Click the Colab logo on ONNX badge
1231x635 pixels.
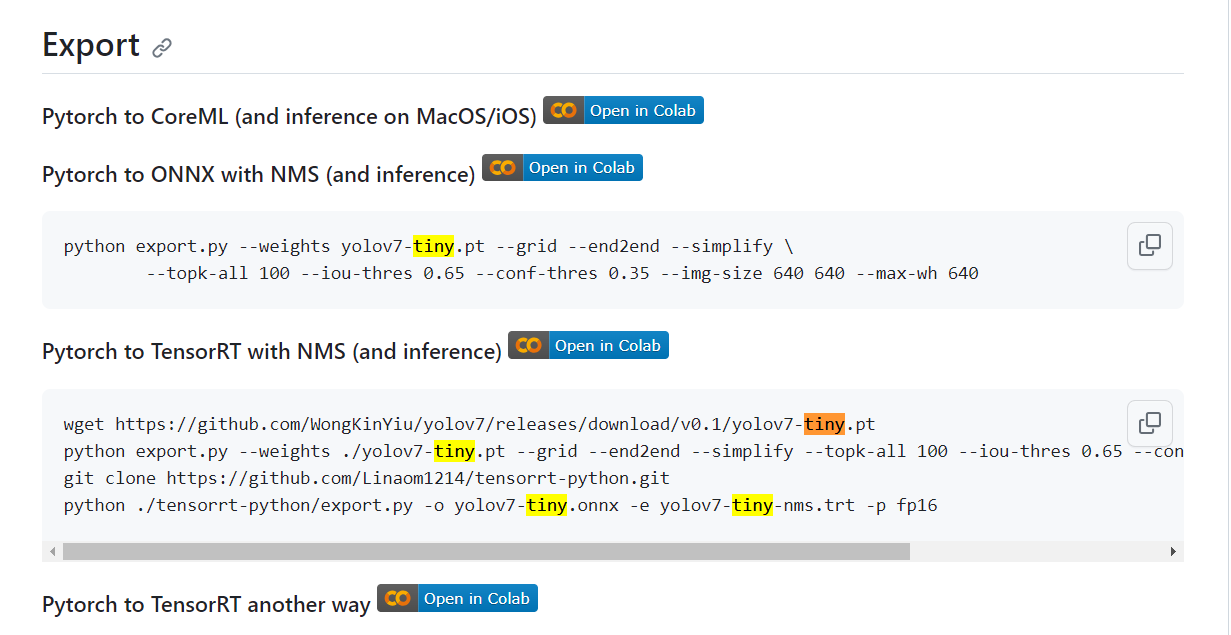coord(503,168)
